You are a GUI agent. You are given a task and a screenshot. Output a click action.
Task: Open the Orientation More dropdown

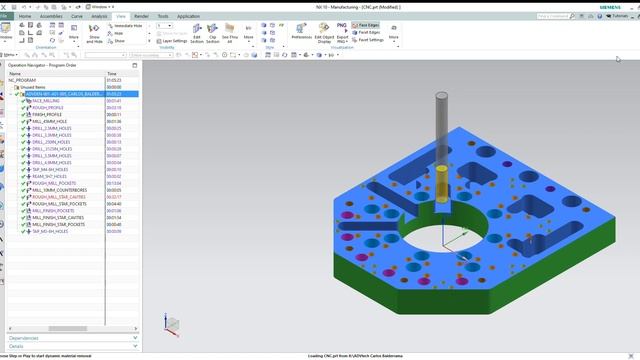(74, 32)
